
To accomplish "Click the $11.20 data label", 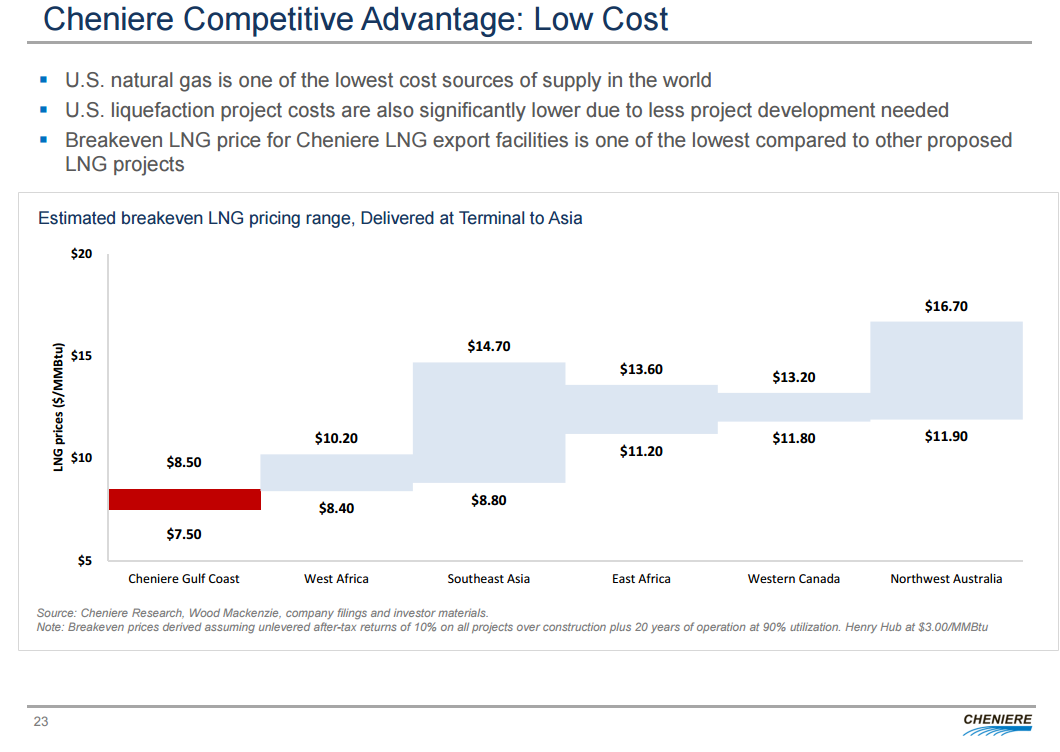I will (641, 452).
